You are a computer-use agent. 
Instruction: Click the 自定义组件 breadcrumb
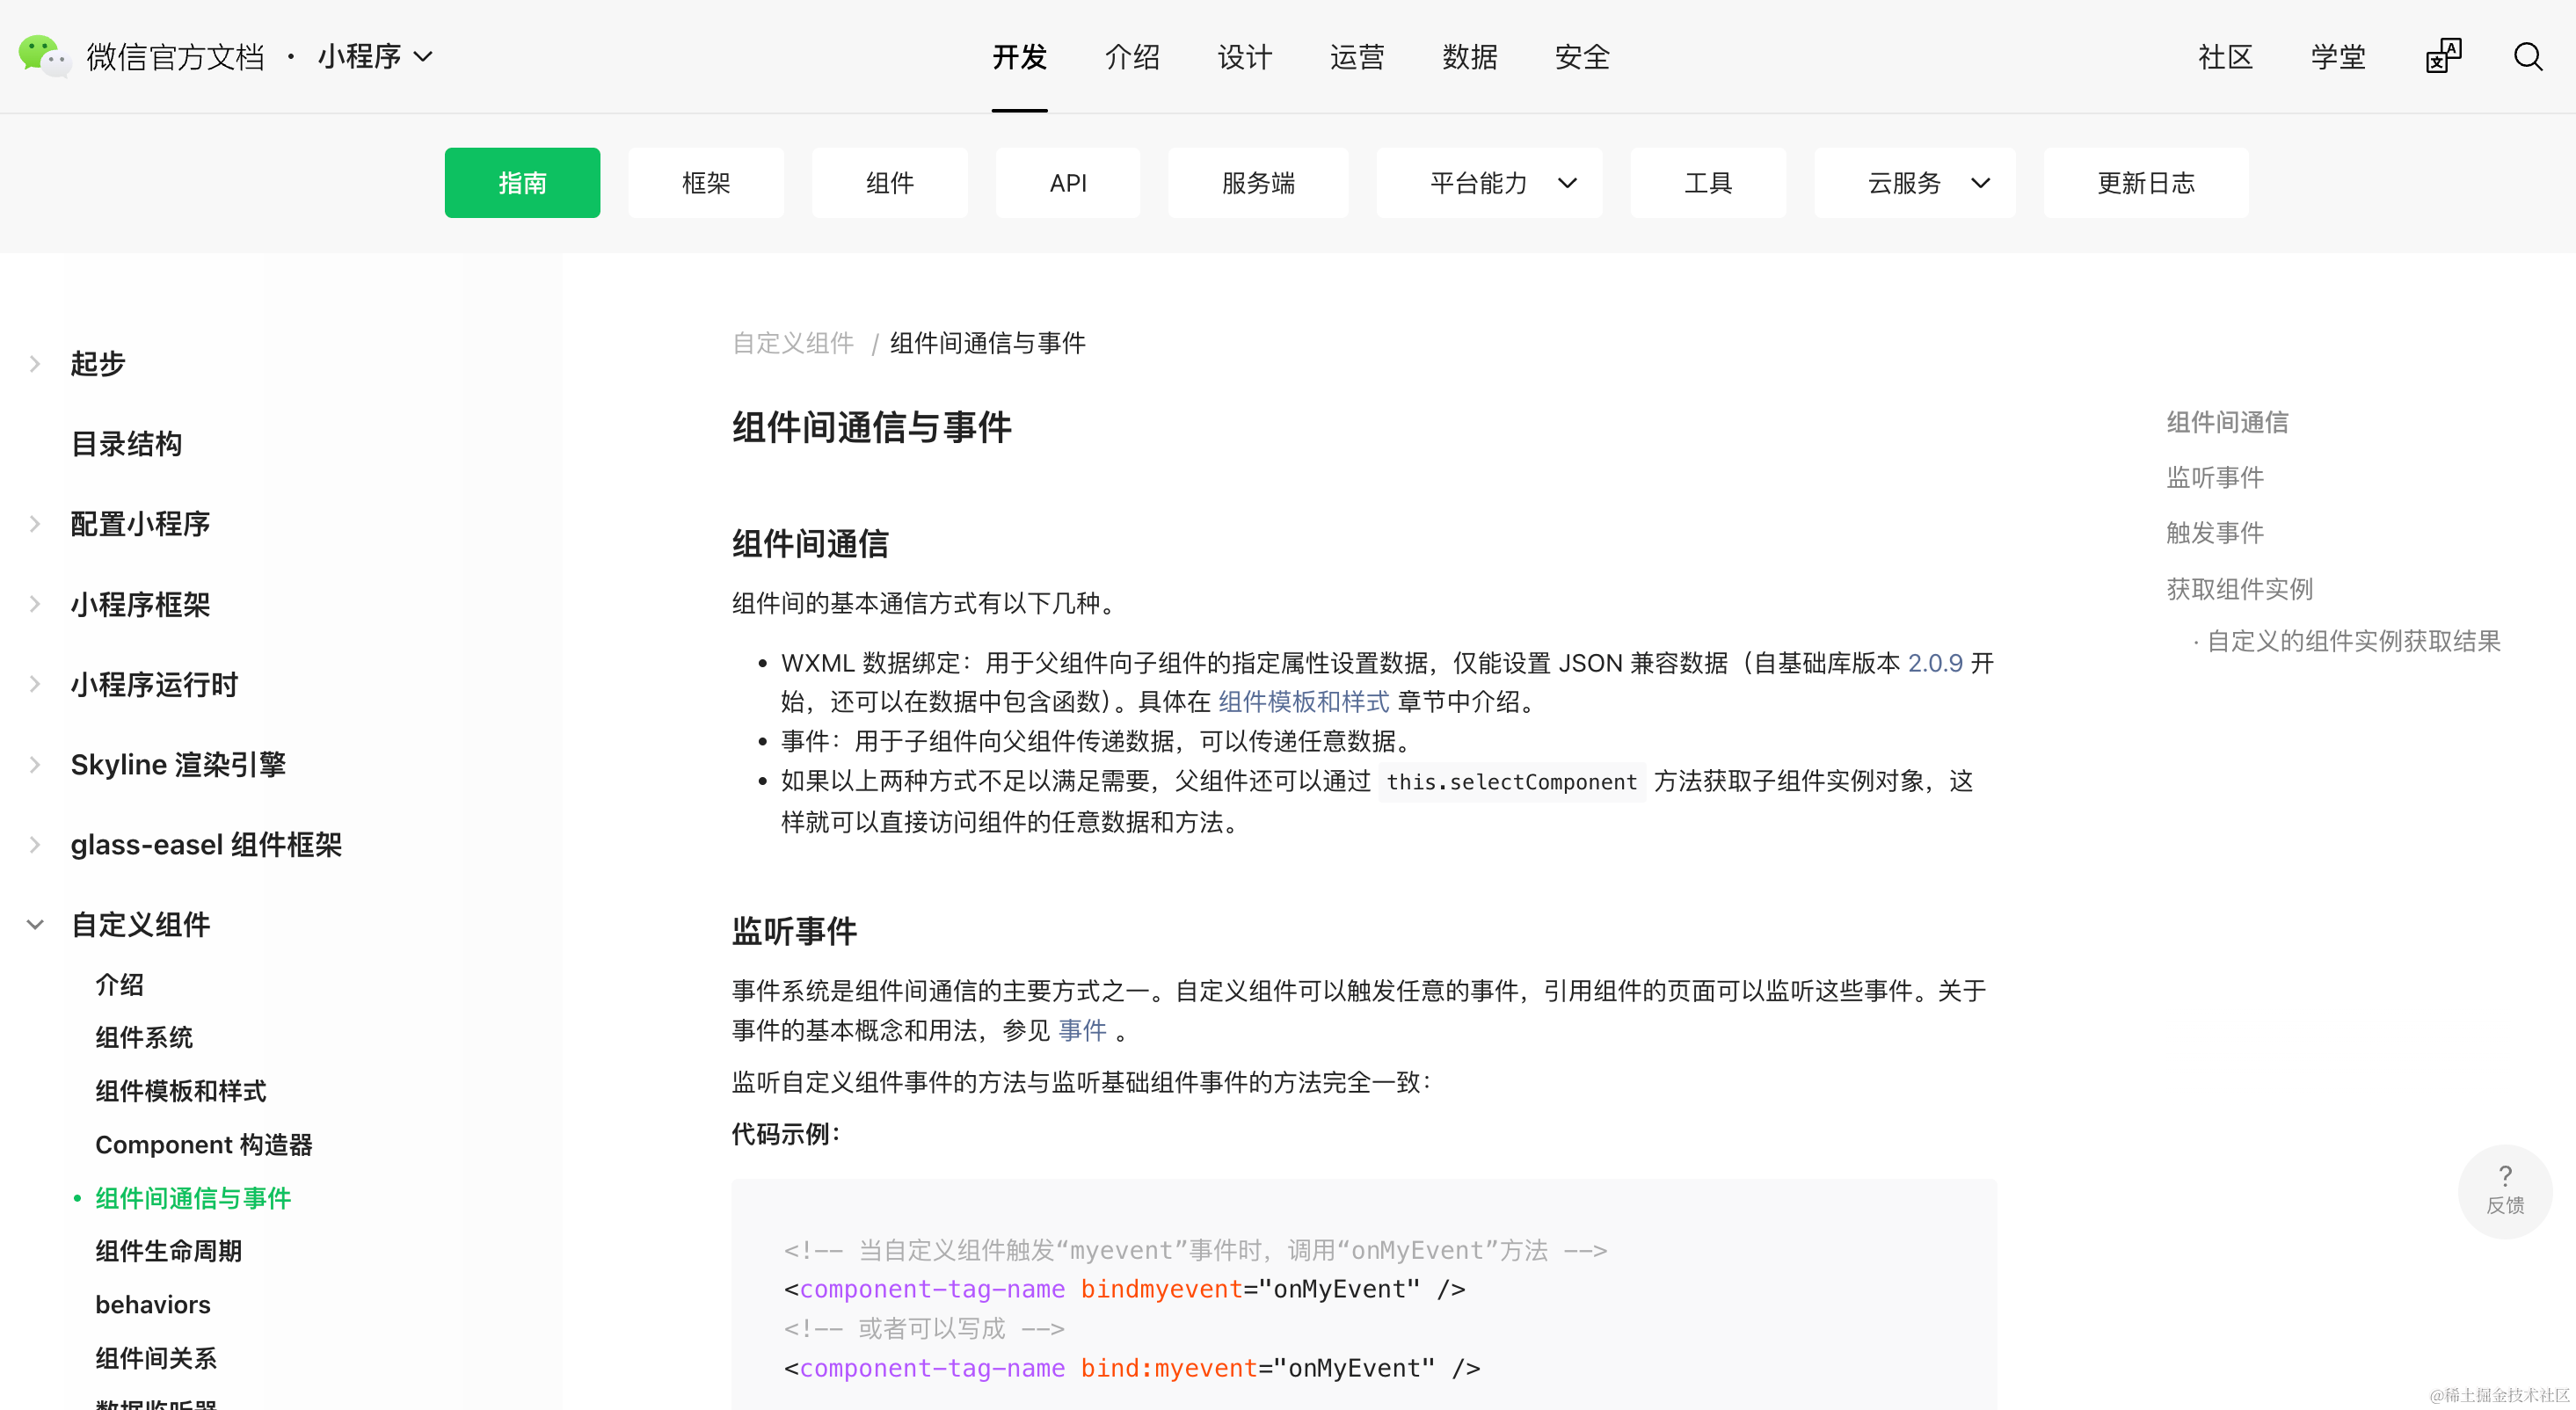tap(793, 343)
